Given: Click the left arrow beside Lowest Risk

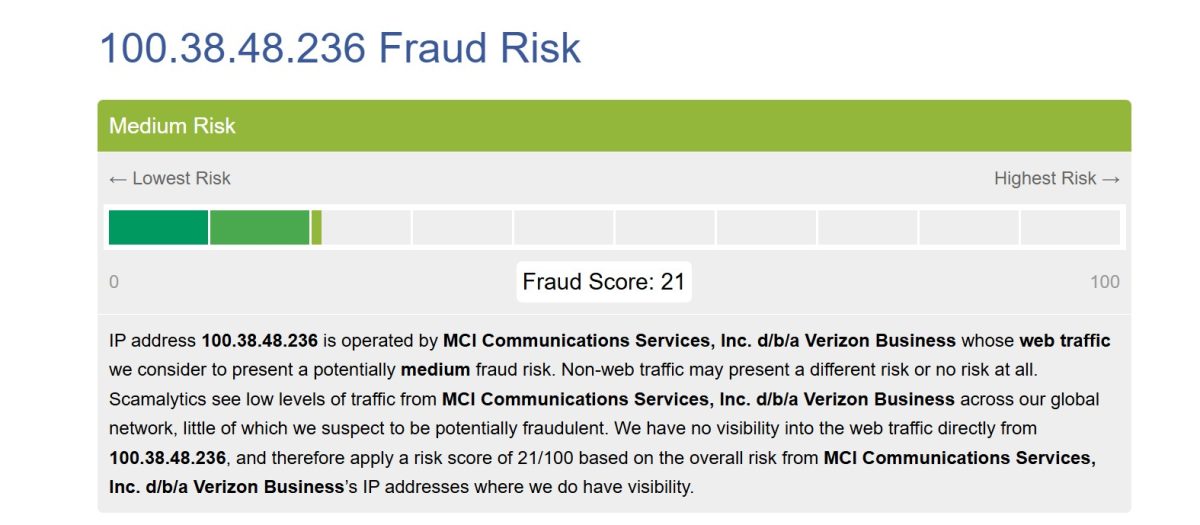Looking at the screenshot, I should [118, 179].
